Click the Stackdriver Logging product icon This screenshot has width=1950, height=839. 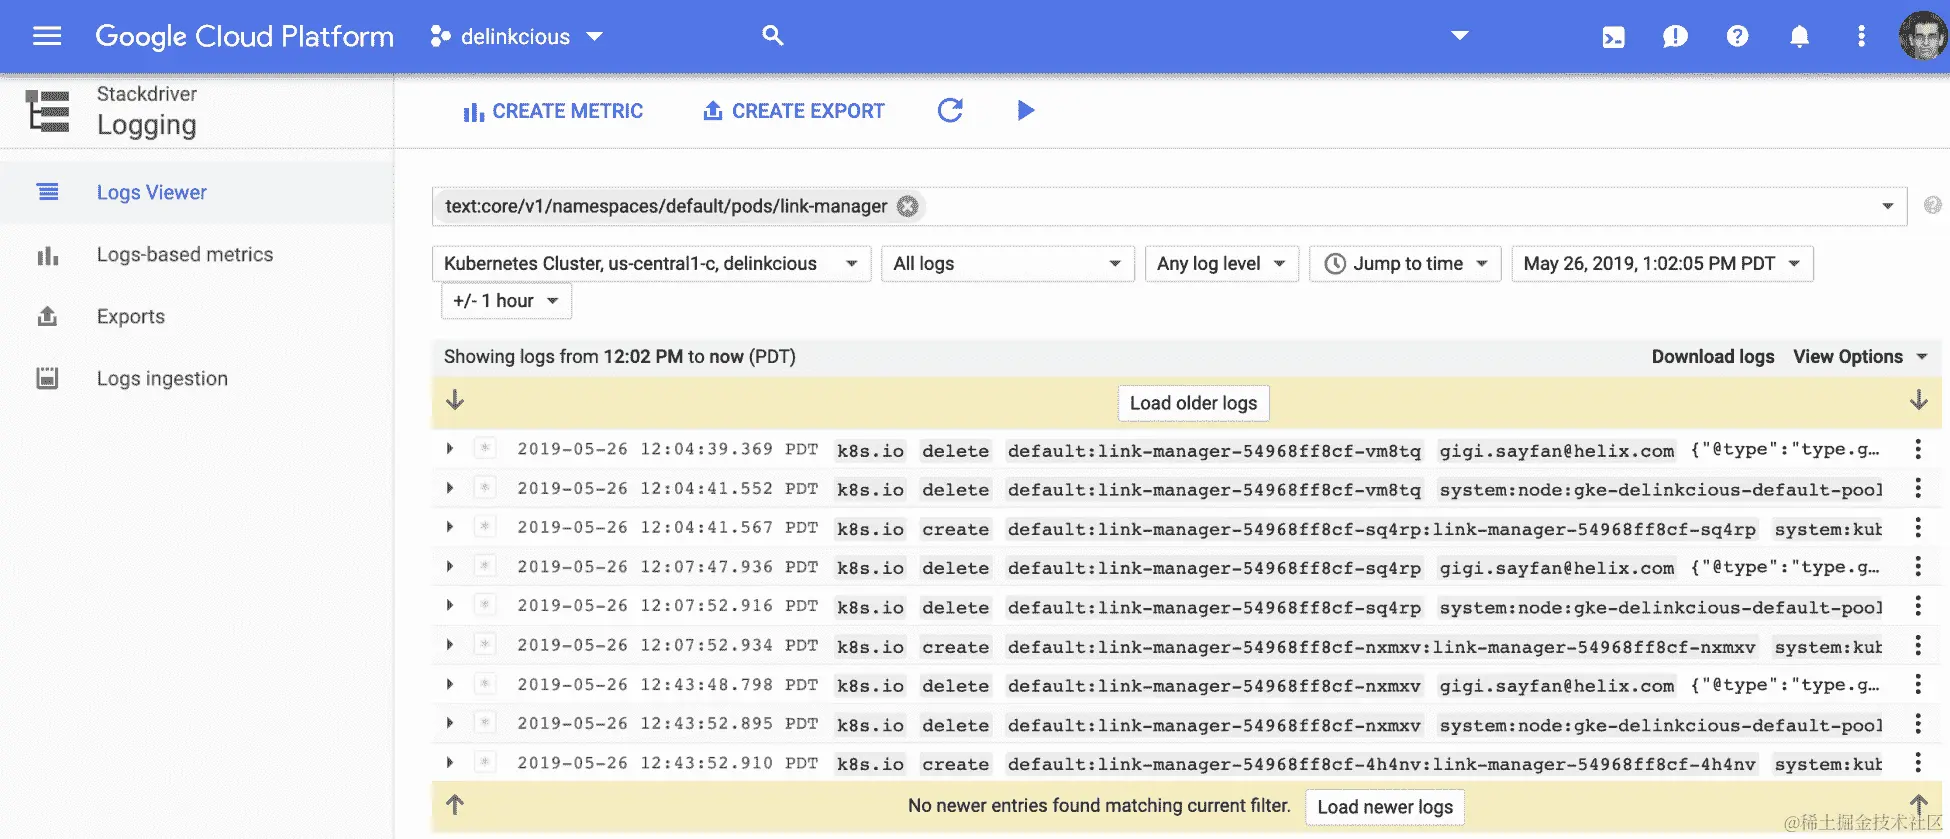pos(47,111)
